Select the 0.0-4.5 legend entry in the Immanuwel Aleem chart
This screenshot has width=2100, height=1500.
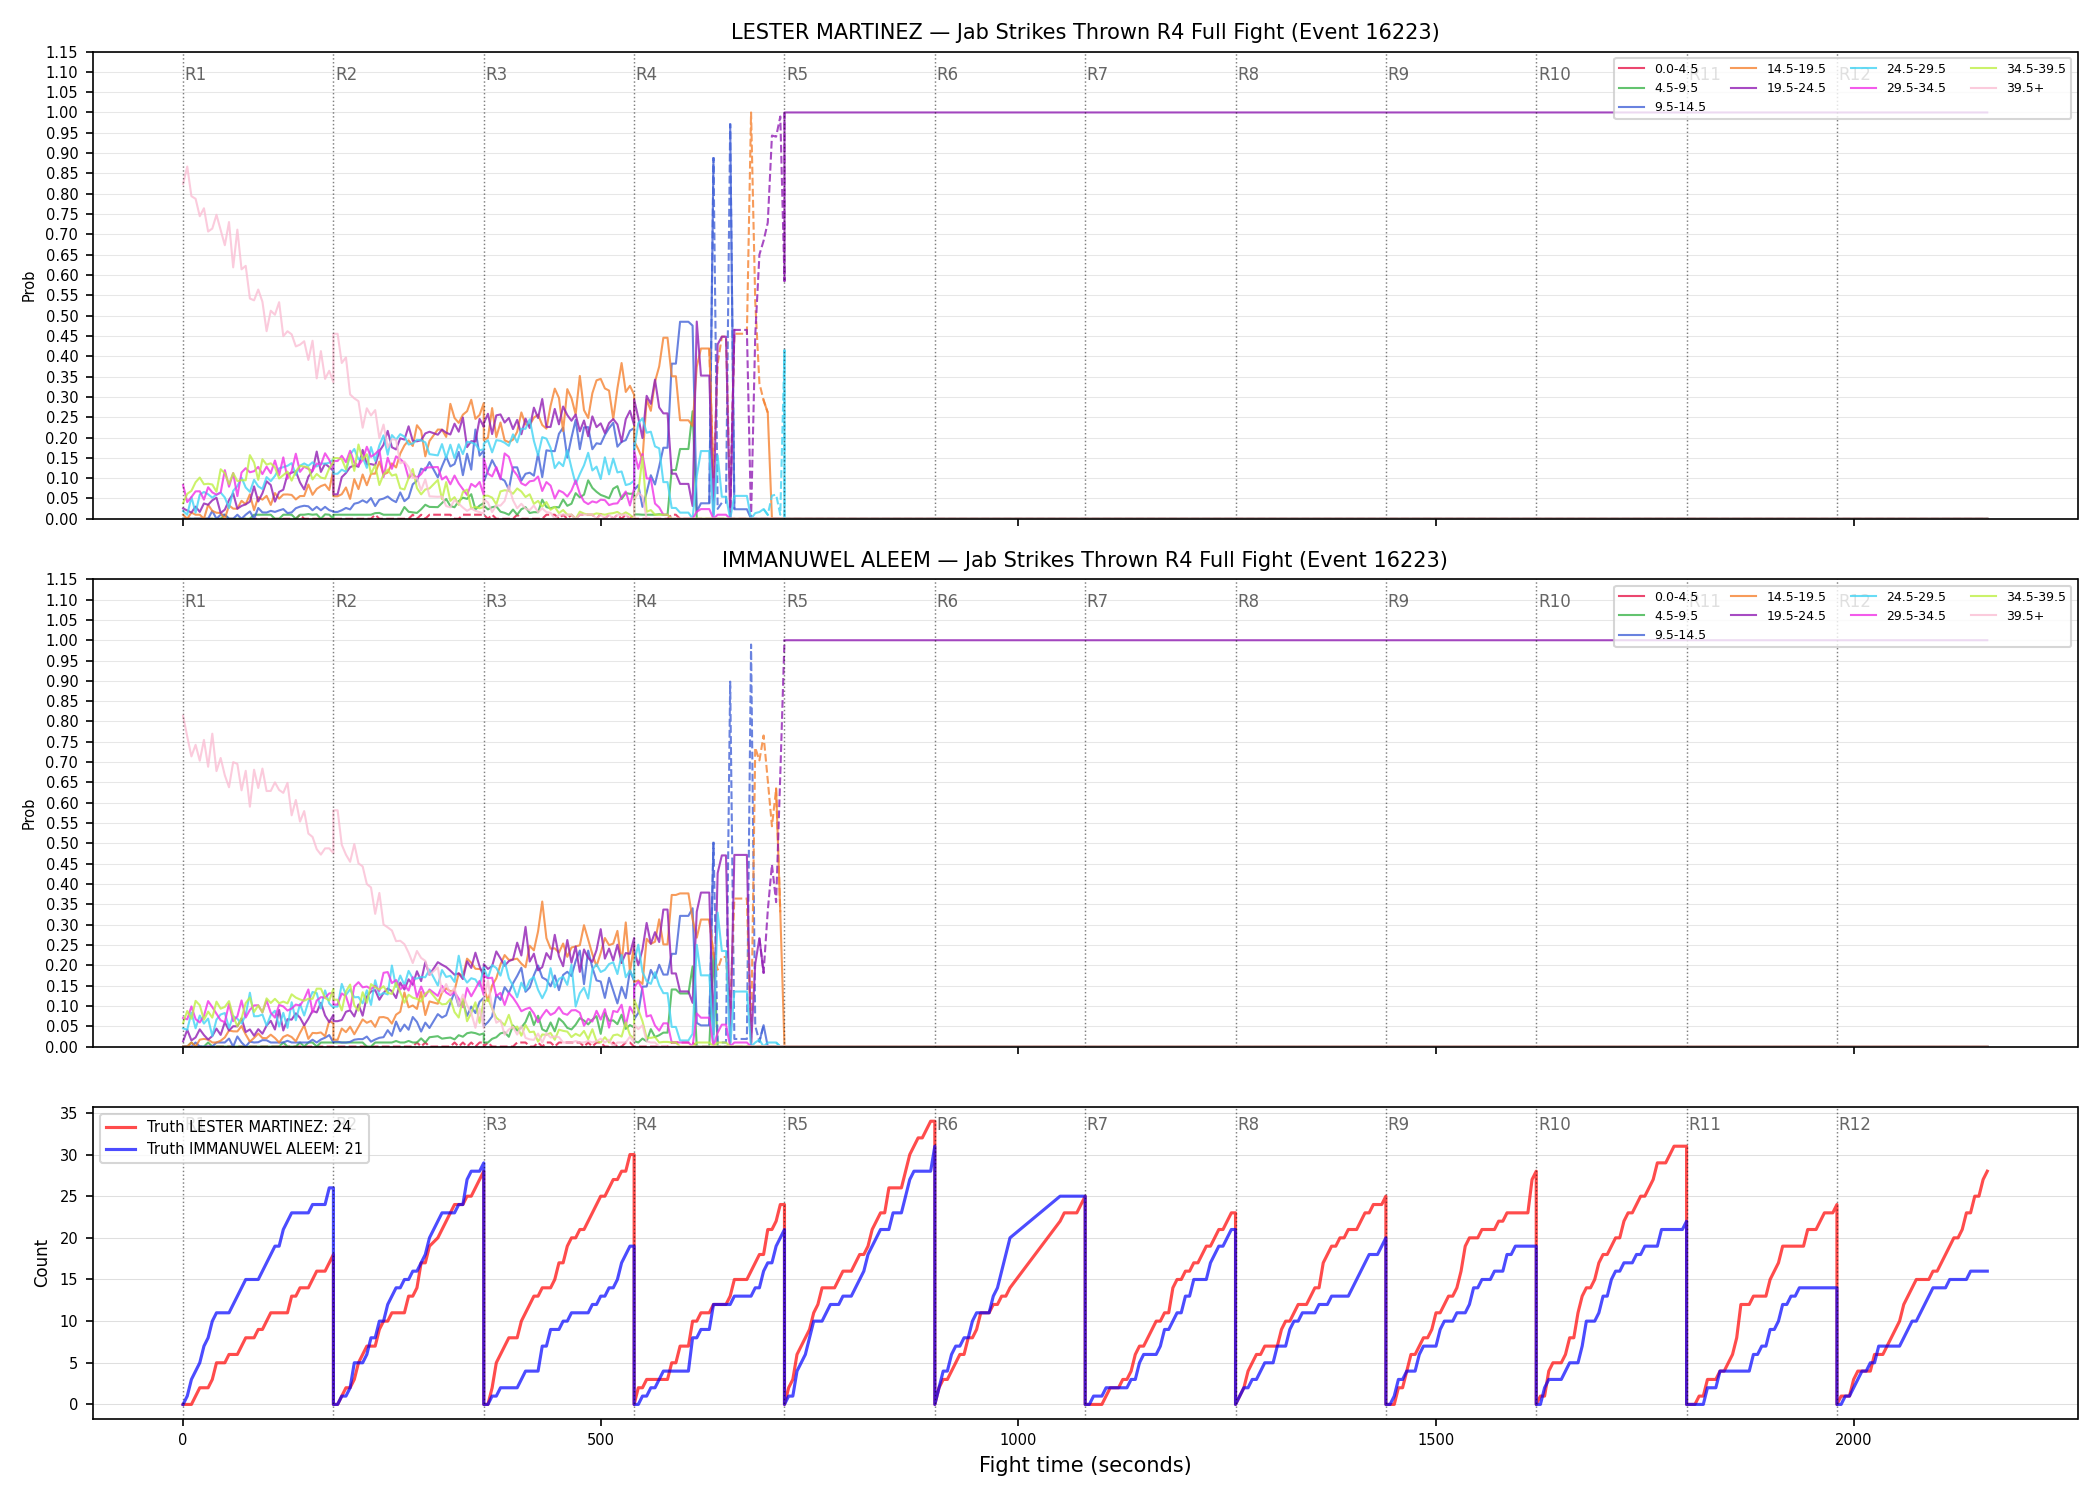click(1658, 597)
